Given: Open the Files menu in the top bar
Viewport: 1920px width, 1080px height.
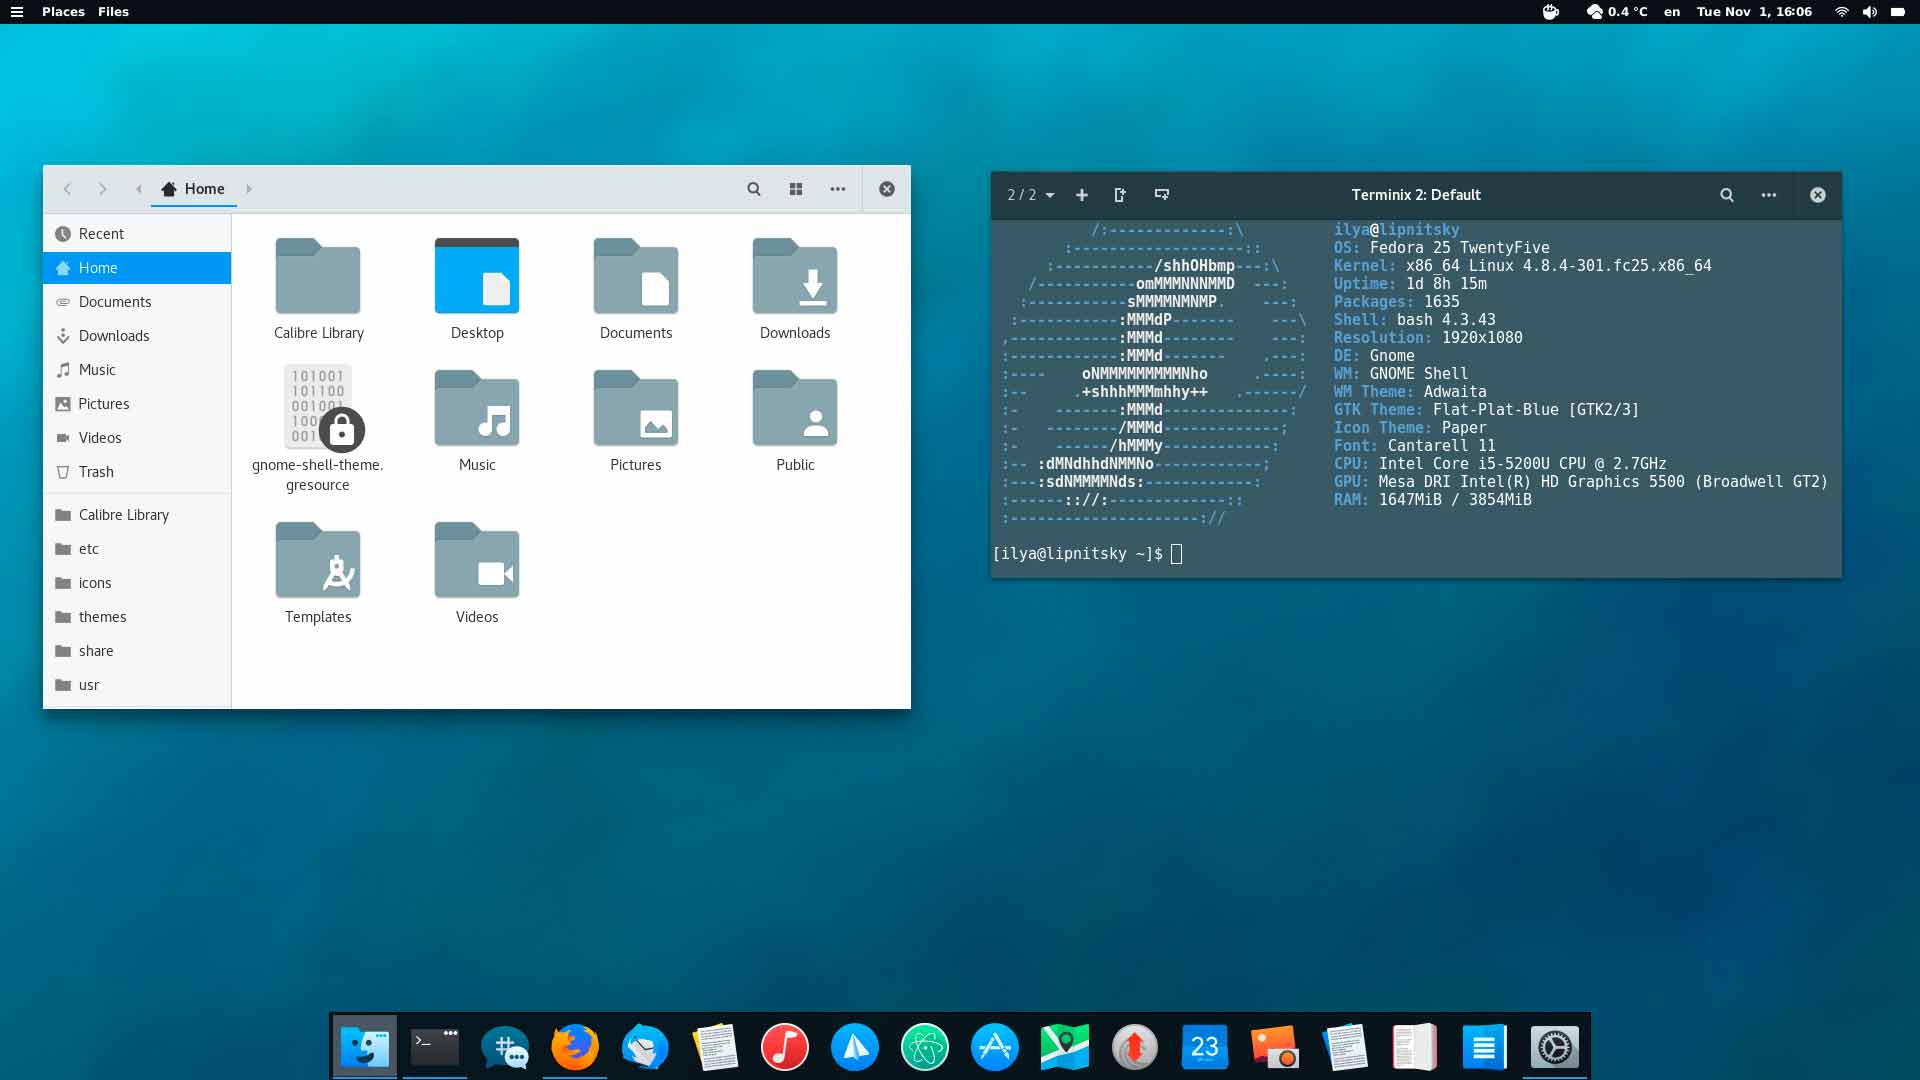Looking at the screenshot, I should (x=113, y=11).
